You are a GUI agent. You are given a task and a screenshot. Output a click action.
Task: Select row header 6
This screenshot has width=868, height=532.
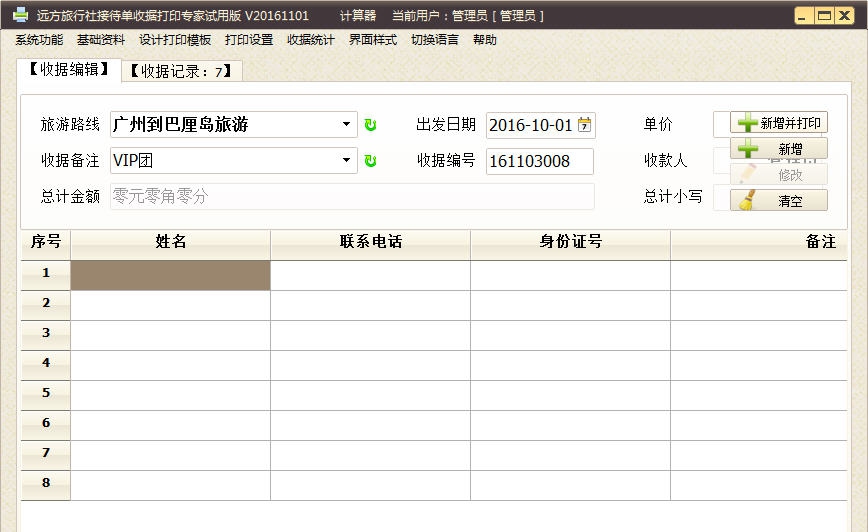tap(46, 425)
